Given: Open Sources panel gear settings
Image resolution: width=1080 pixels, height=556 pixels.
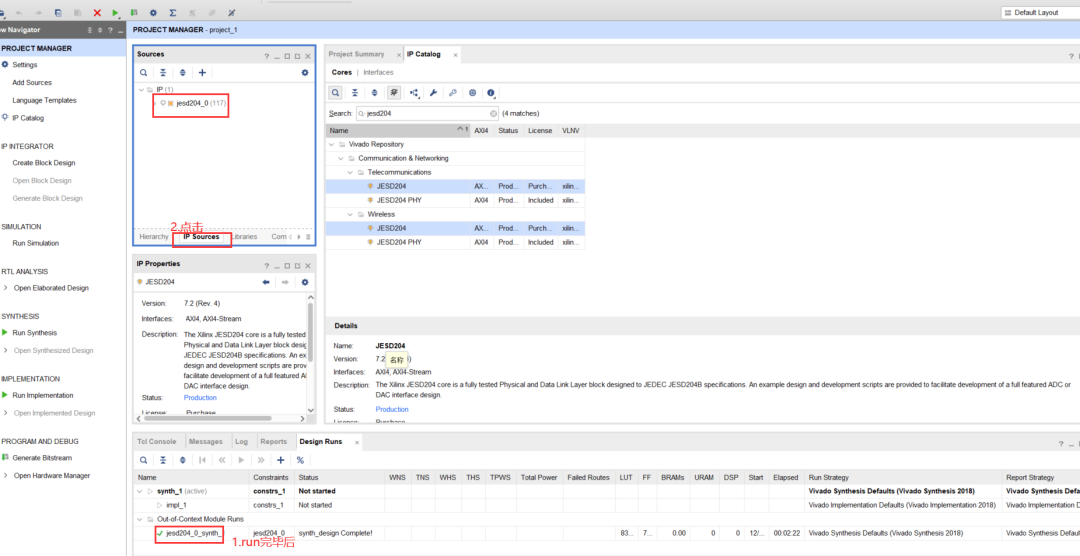Looking at the screenshot, I should [x=305, y=72].
